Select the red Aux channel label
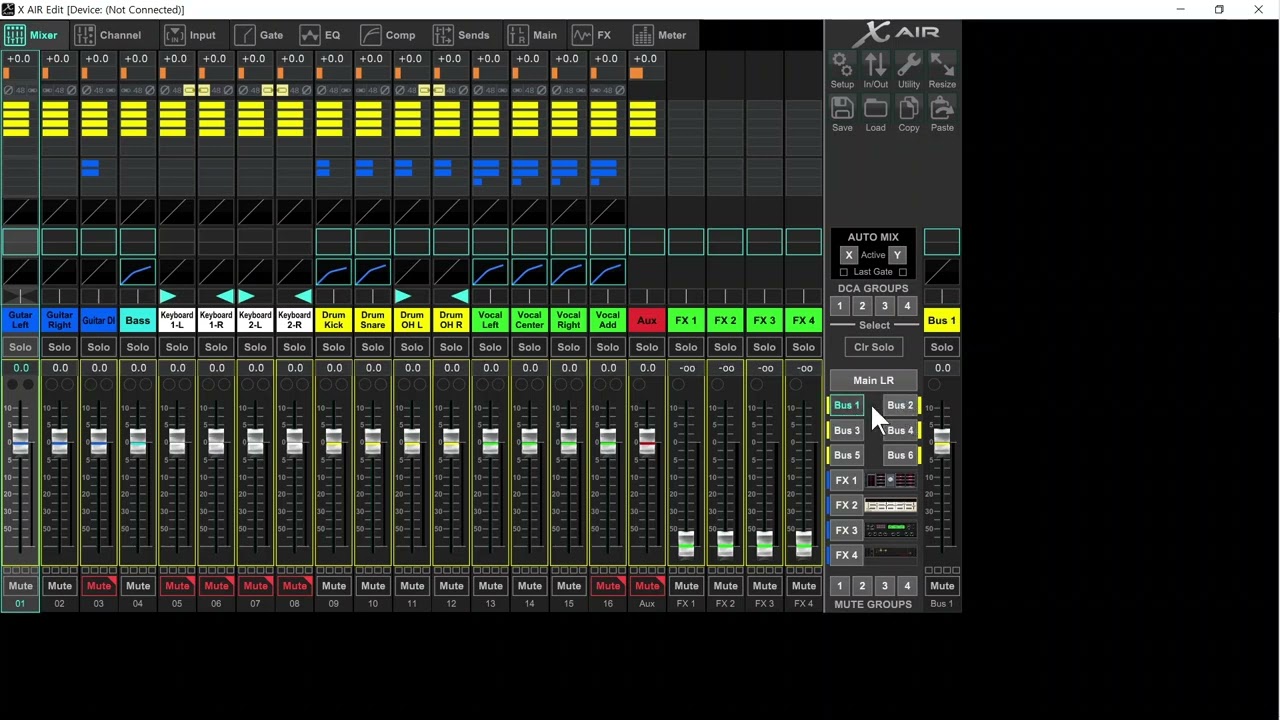The width and height of the screenshot is (1280, 720). [647, 320]
